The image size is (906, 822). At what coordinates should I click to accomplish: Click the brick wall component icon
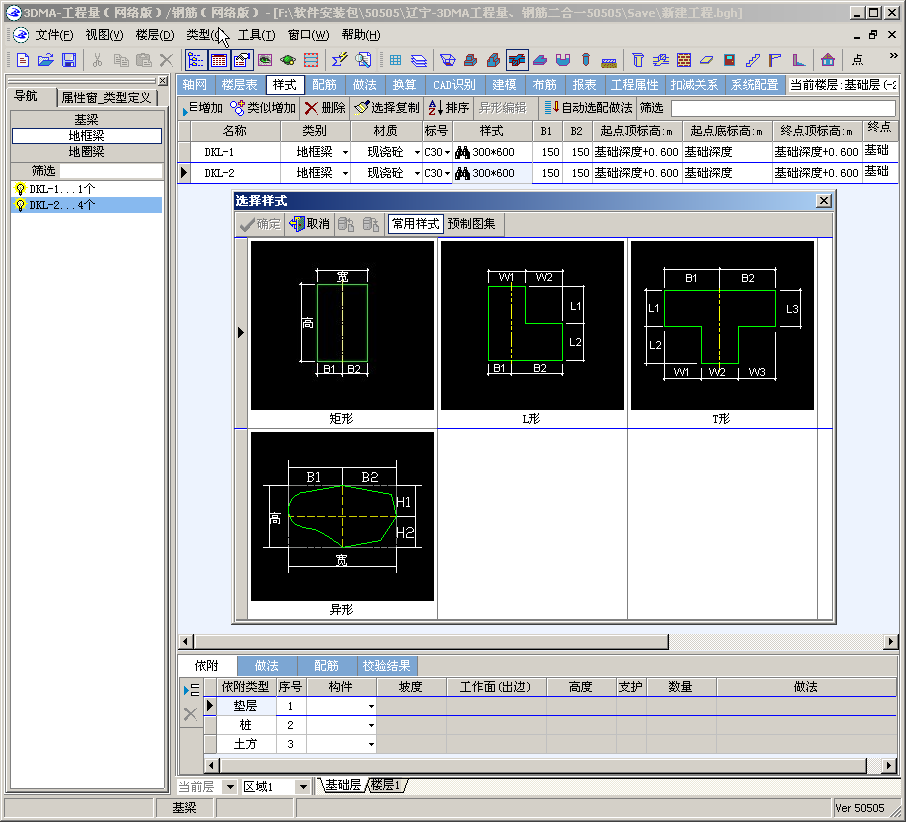pyautogui.click(x=684, y=60)
